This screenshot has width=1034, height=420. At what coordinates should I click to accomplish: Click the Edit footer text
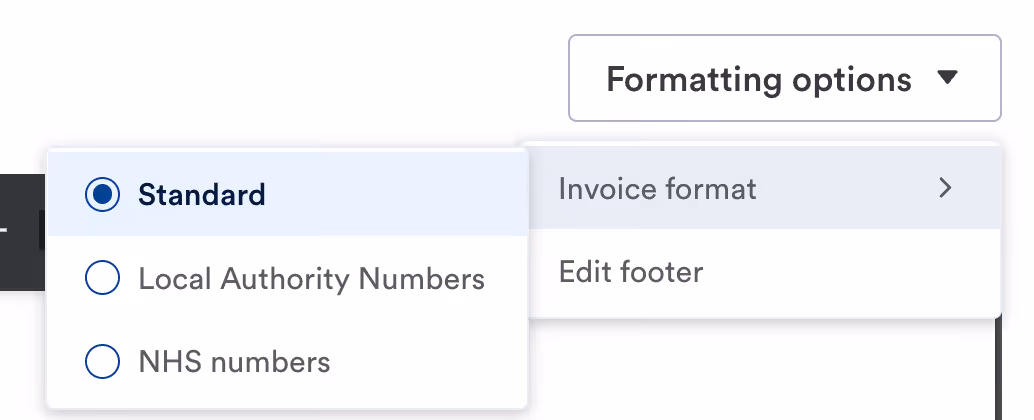[631, 271]
